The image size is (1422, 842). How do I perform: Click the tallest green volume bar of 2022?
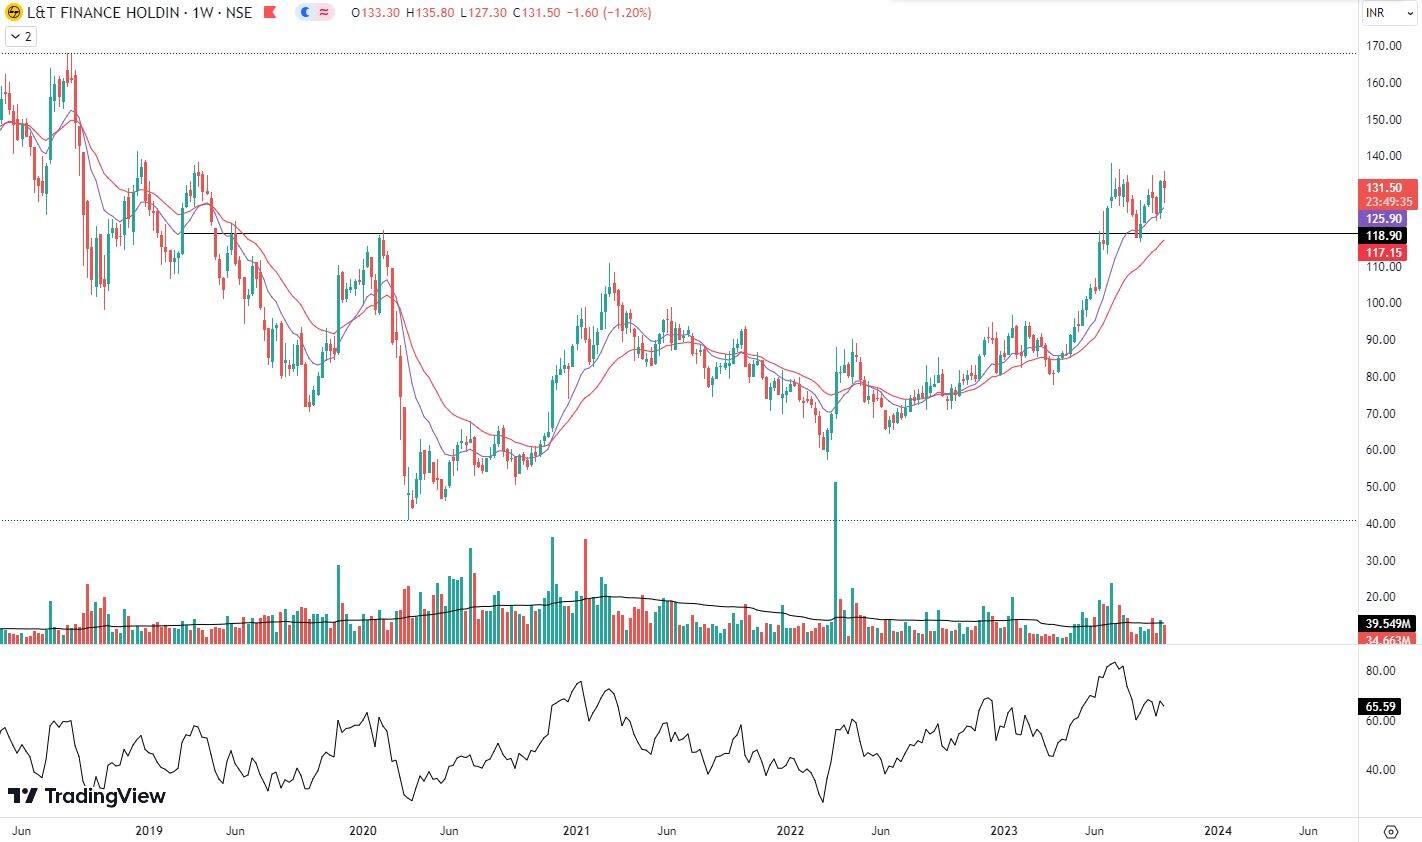(835, 562)
